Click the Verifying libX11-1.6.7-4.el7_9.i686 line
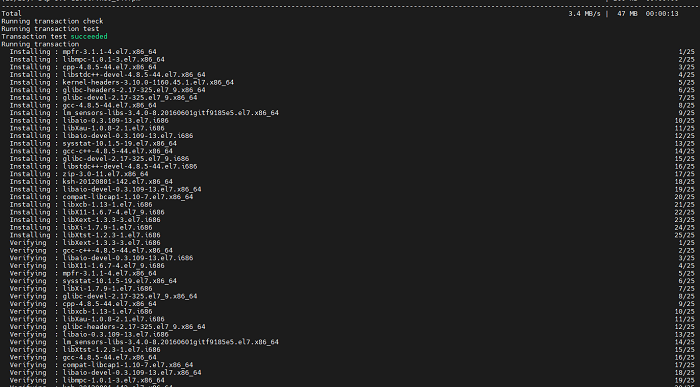The height and width of the screenshot is (387, 700). pyautogui.click(x=87, y=266)
